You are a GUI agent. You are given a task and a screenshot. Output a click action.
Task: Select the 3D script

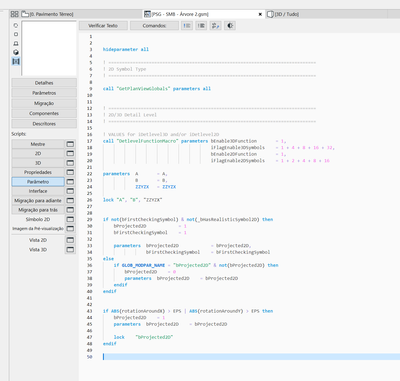[x=38, y=163]
